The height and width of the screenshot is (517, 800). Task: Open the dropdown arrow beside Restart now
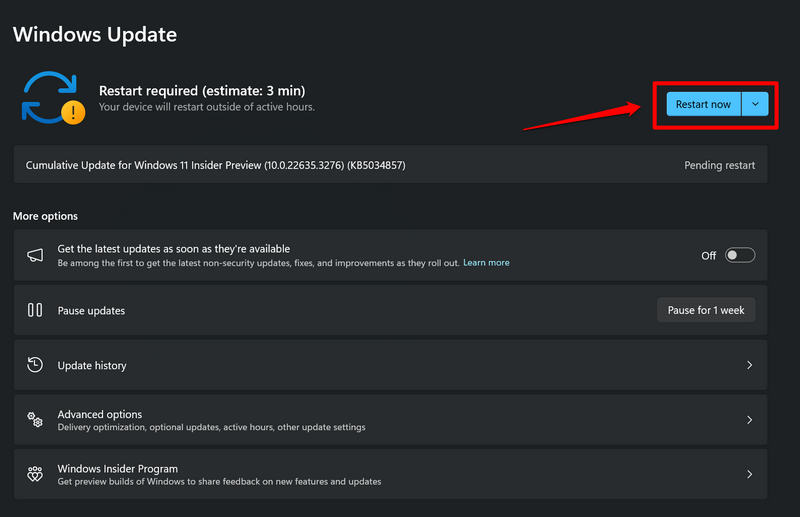[x=755, y=104]
